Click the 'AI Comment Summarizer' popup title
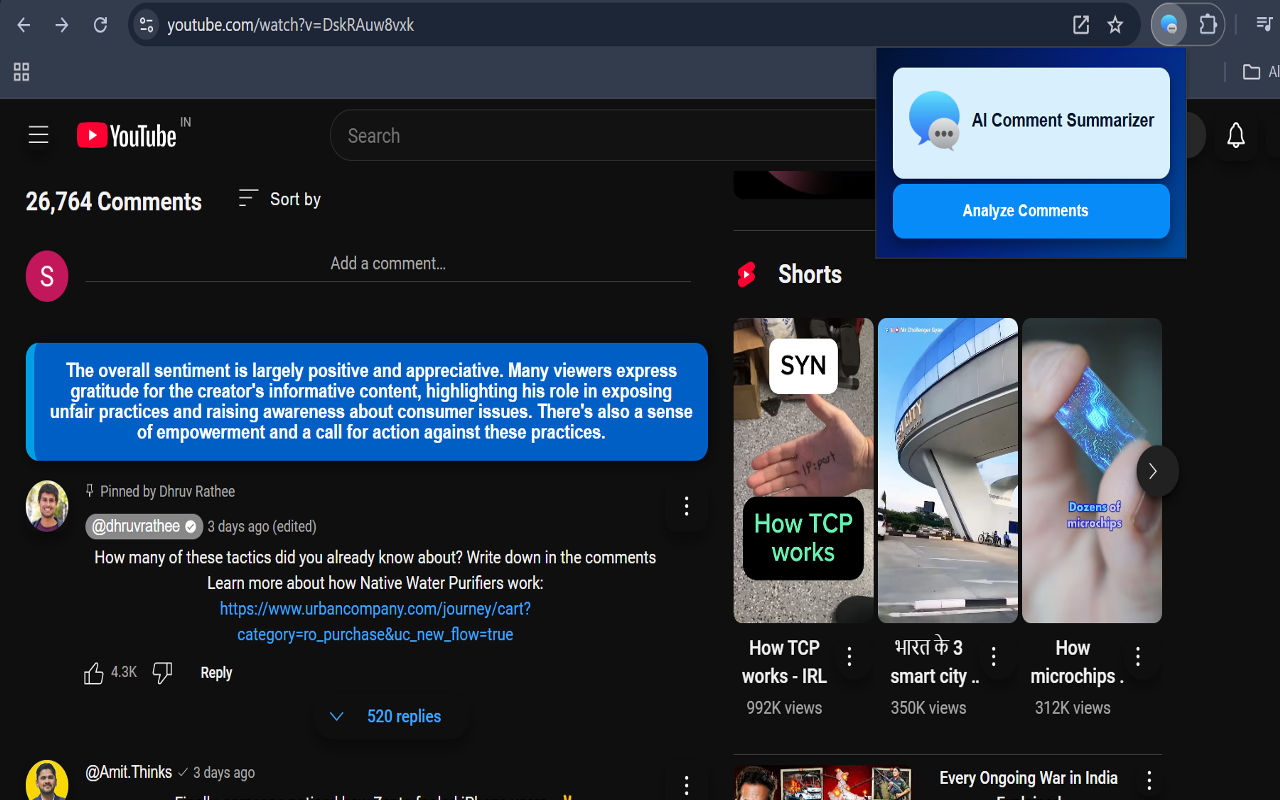 pos(1063,120)
